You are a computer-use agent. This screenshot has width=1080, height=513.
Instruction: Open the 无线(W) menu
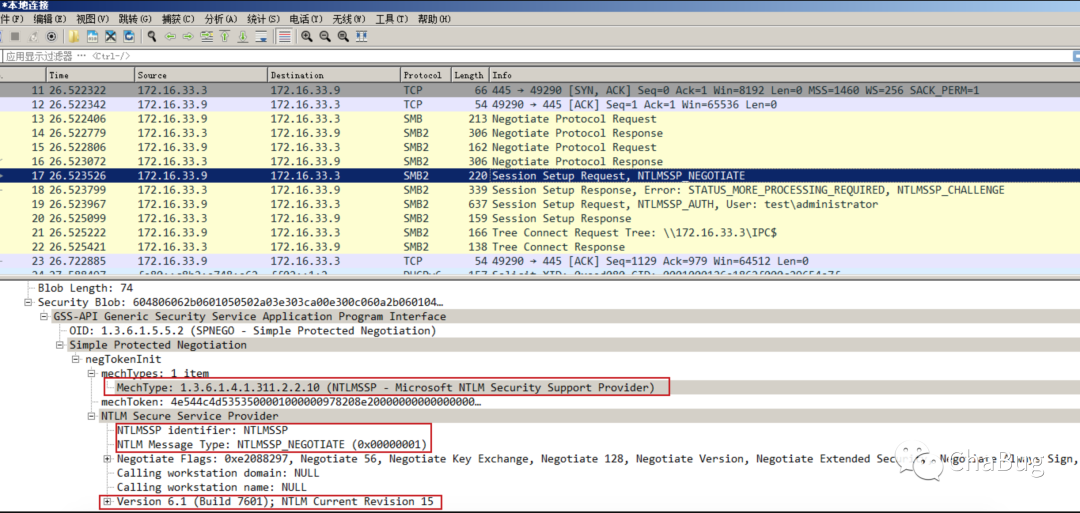click(349, 19)
